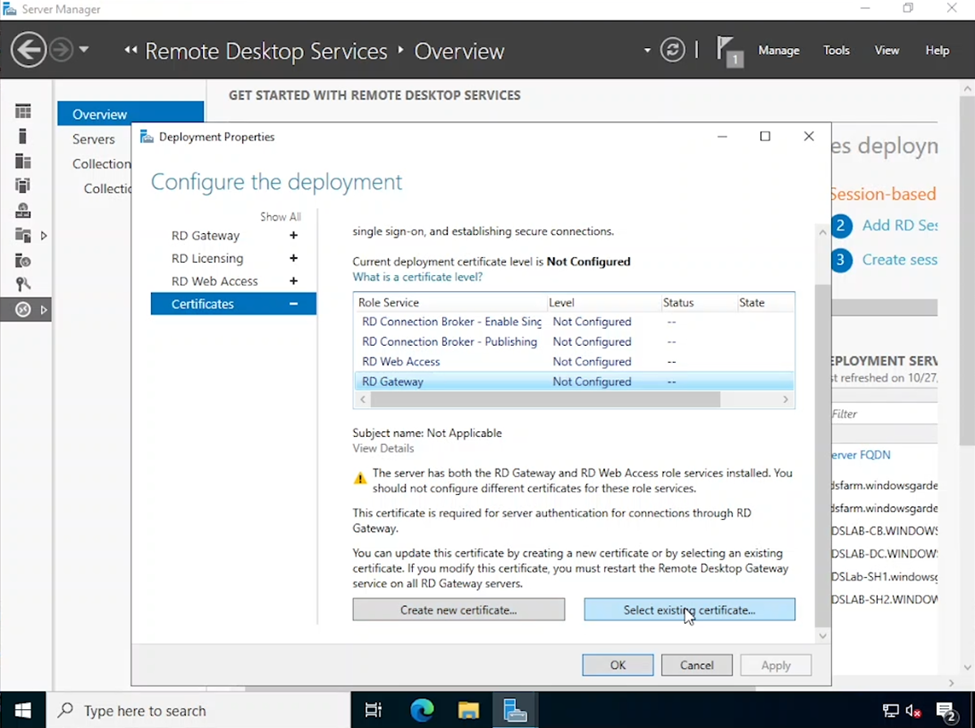The height and width of the screenshot is (728, 975).
Task: Expand the RD Gateway section
Action: coord(293,235)
